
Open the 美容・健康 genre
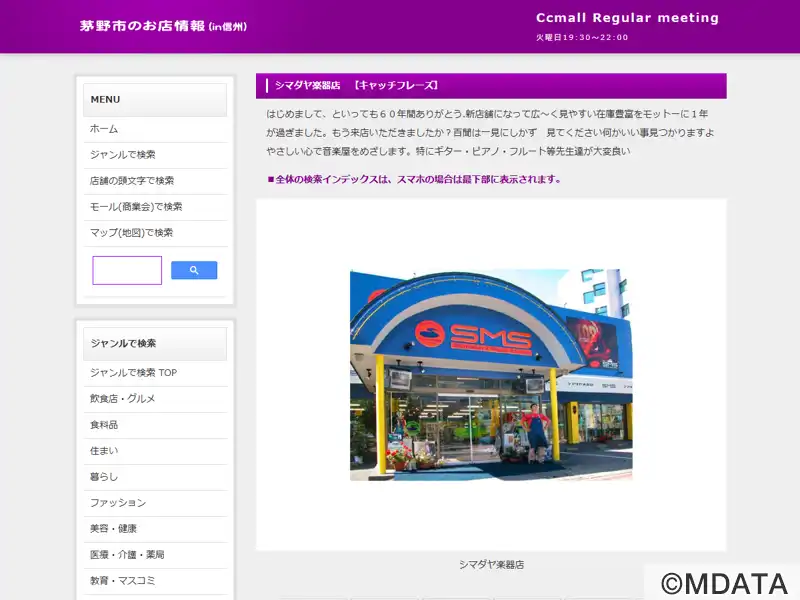[155, 529]
